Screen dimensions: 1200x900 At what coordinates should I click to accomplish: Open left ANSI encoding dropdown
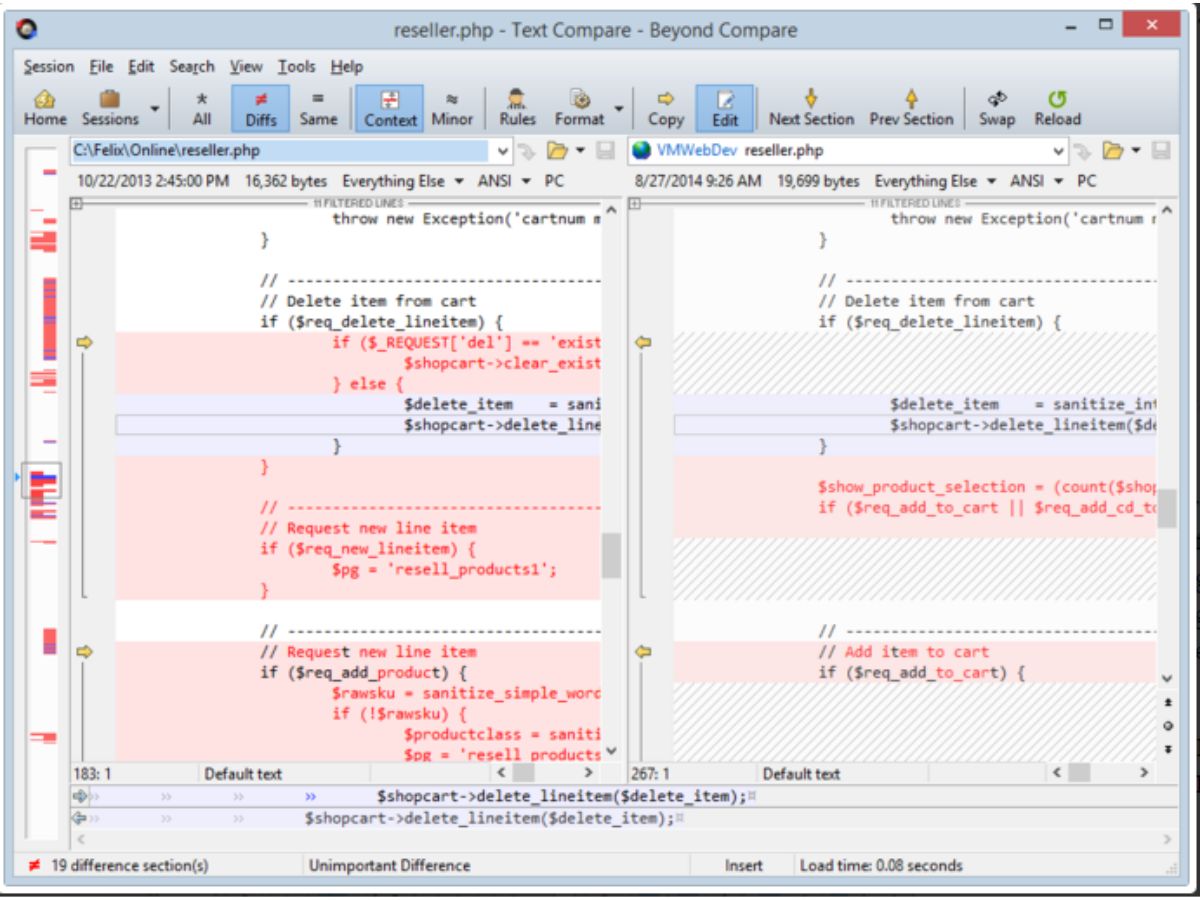tap(505, 182)
